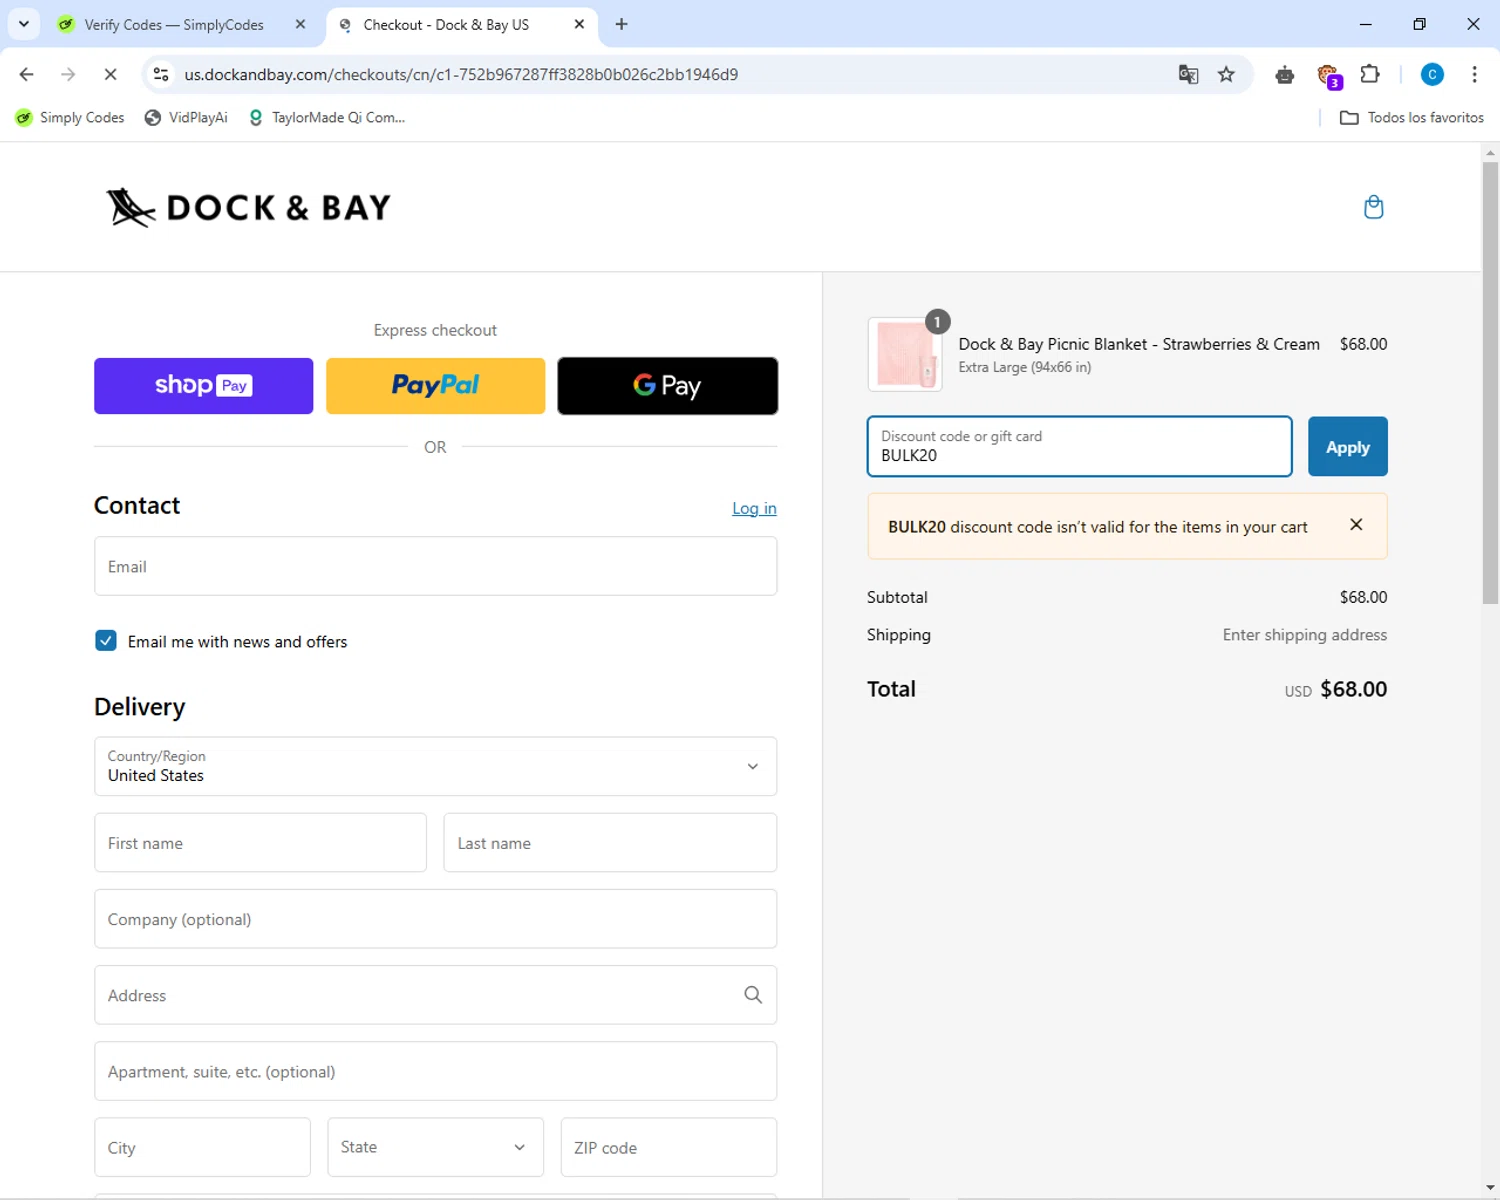The height and width of the screenshot is (1200, 1500).
Task: View site information icon in address bar
Action: tap(161, 74)
